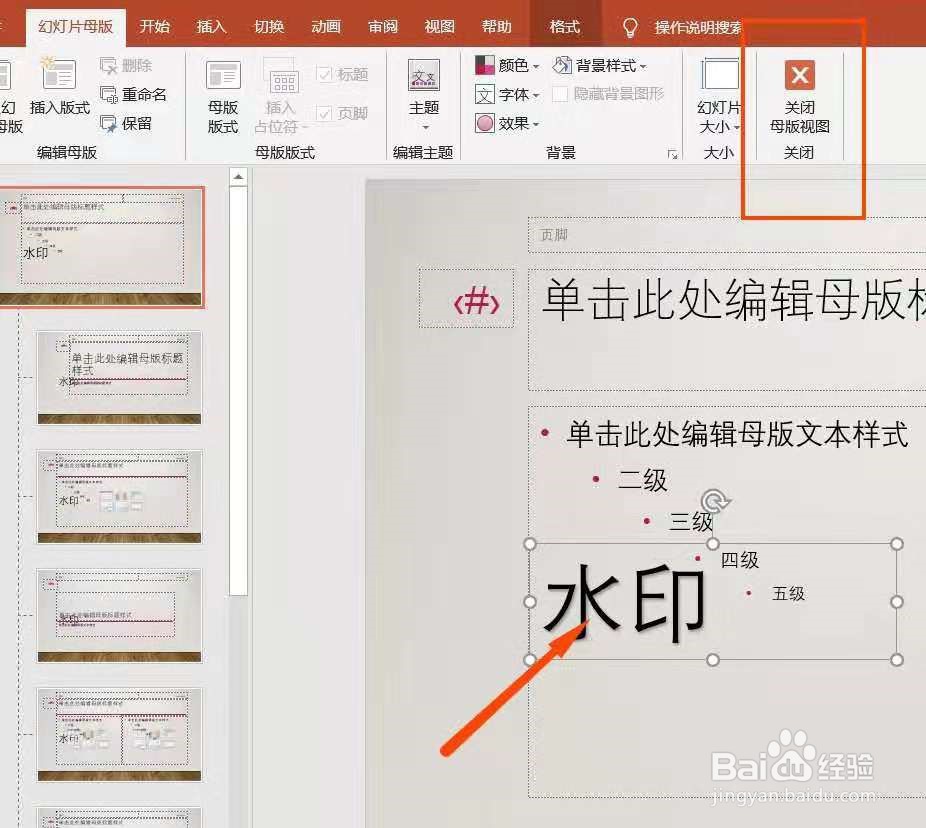Click the Delete (删除) layout icon

[x=109, y=66]
